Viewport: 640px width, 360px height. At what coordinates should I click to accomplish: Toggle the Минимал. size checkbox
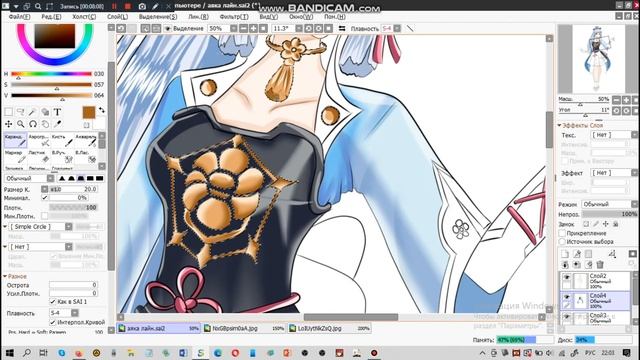(44, 198)
